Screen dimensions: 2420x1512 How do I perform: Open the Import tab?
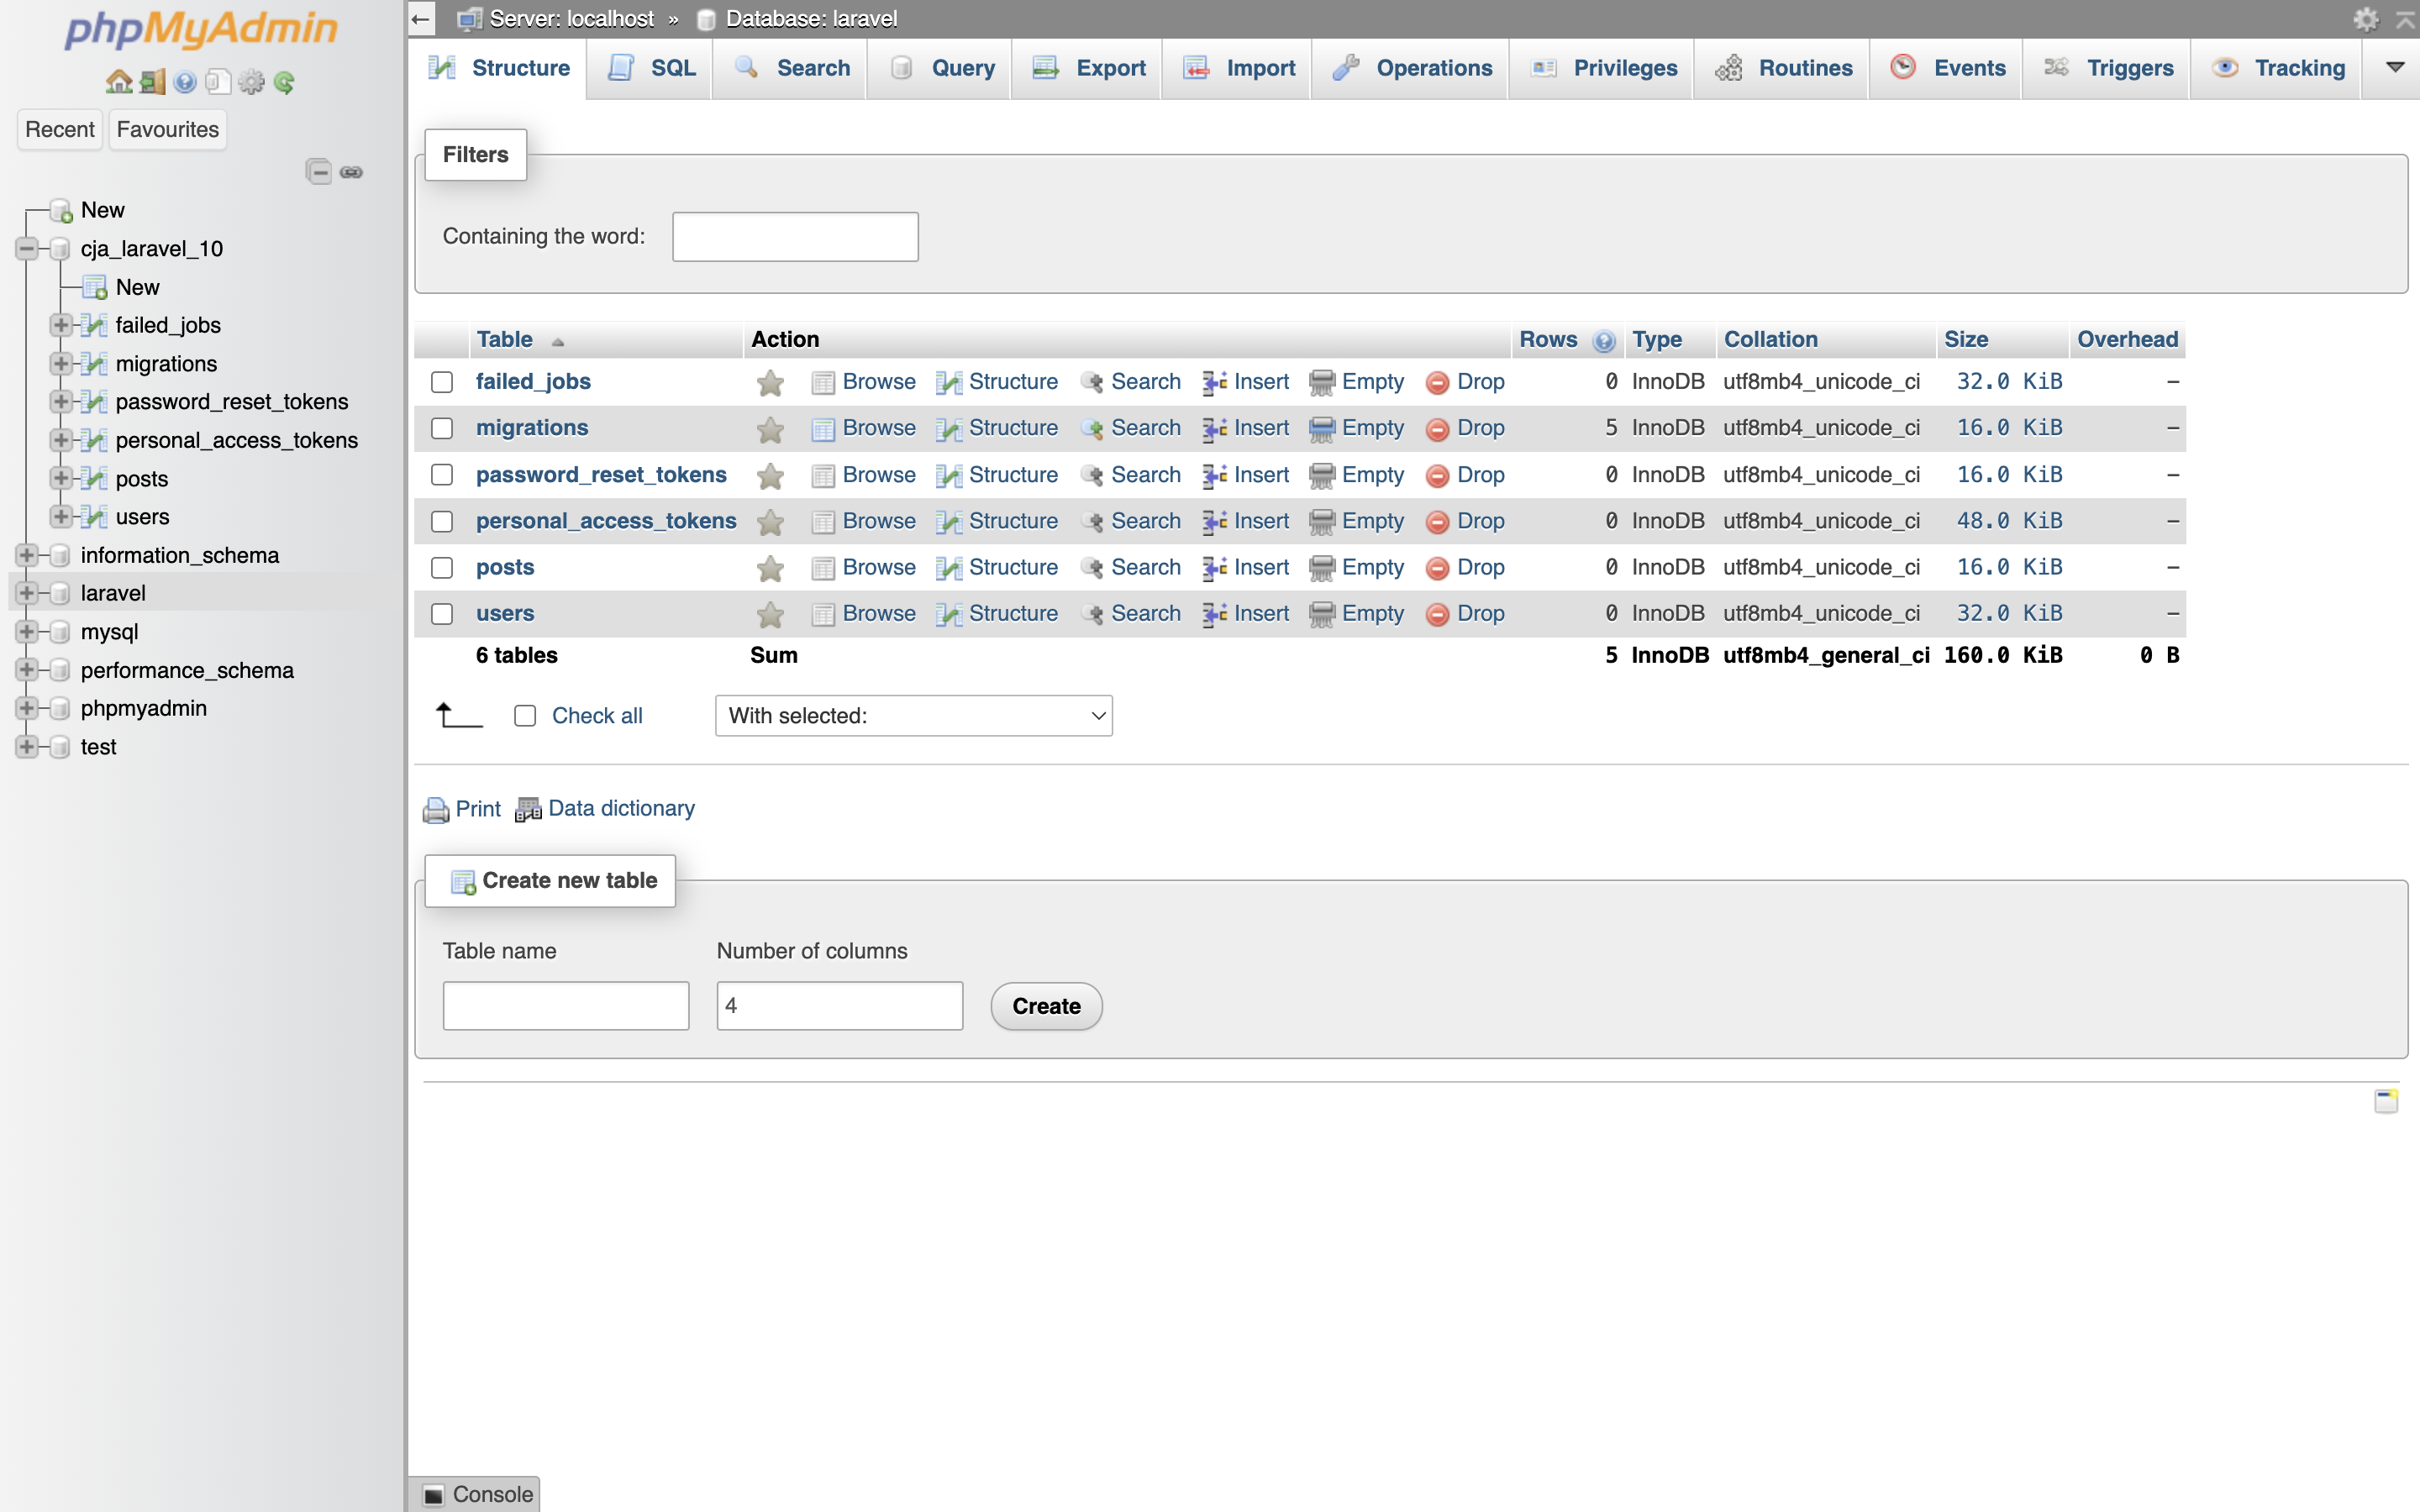[1238, 68]
